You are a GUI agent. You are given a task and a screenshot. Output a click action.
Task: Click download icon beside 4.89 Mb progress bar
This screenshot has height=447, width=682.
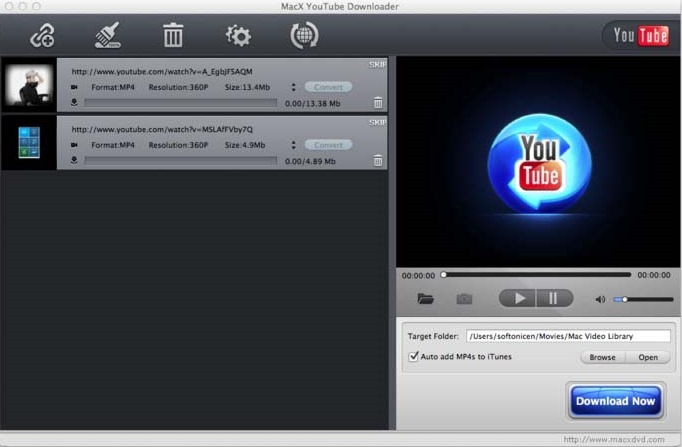[x=74, y=160]
